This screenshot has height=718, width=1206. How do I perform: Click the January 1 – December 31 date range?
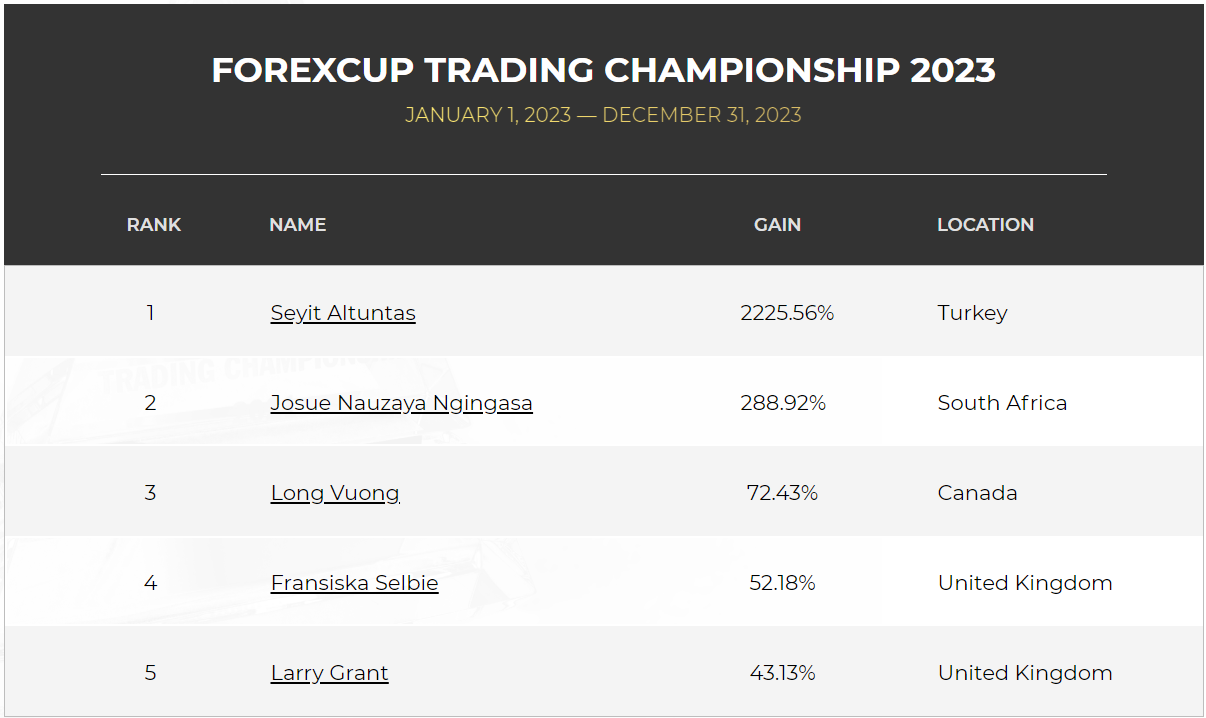[x=603, y=115]
